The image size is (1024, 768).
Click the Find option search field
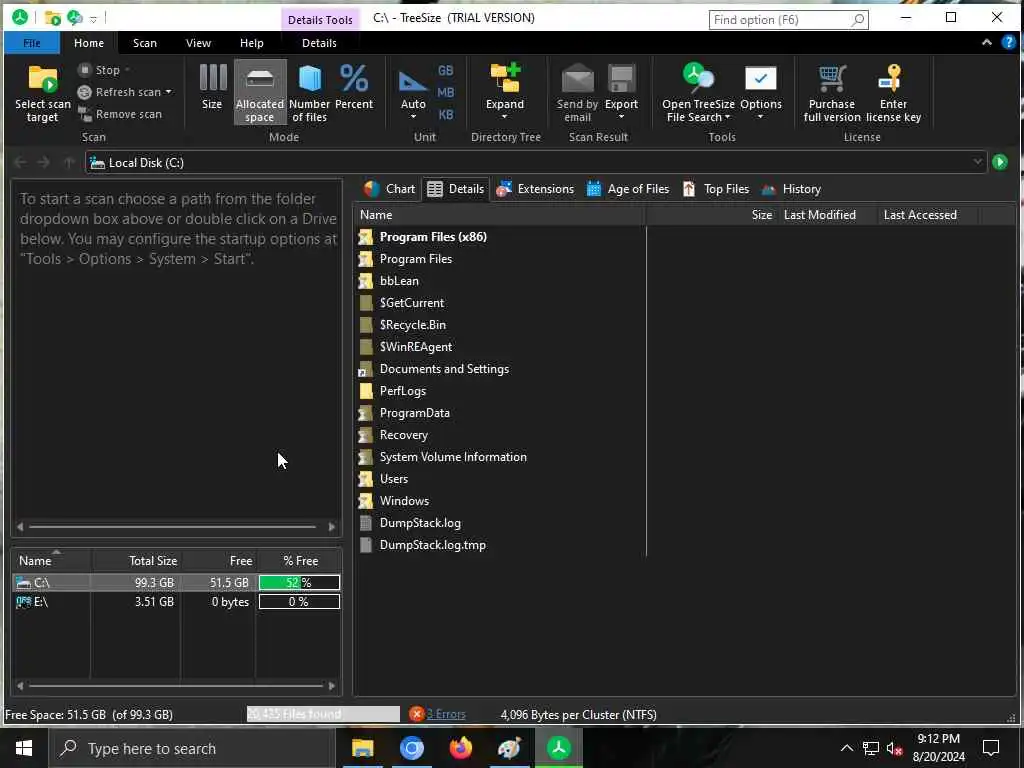pos(788,20)
